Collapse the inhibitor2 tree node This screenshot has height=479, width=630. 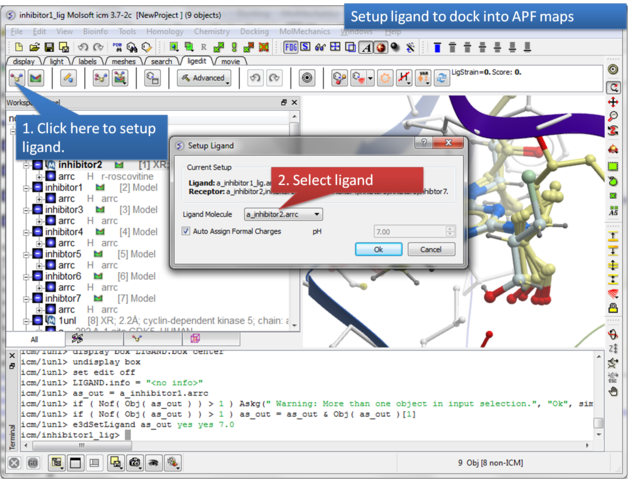tap(26, 165)
